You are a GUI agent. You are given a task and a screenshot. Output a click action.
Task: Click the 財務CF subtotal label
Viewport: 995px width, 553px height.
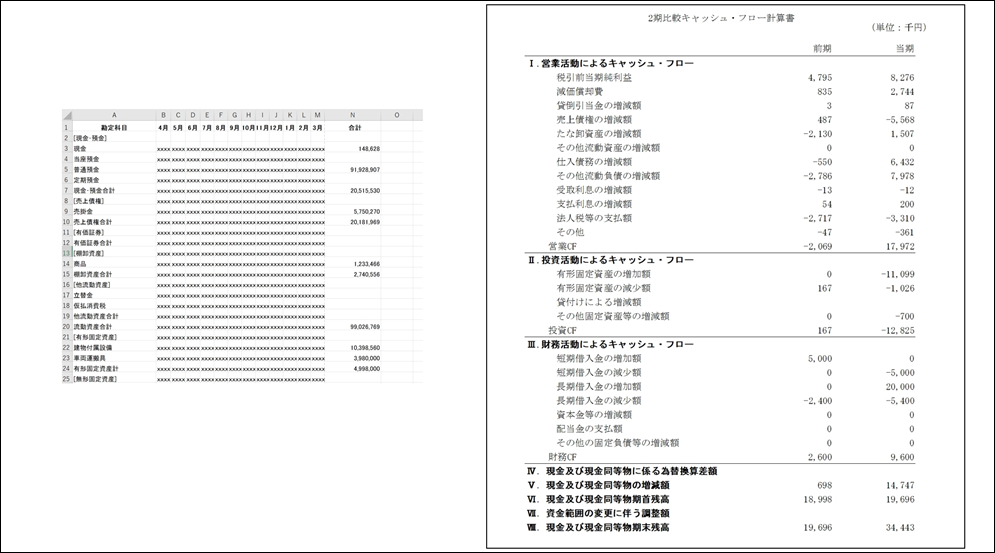point(562,456)
